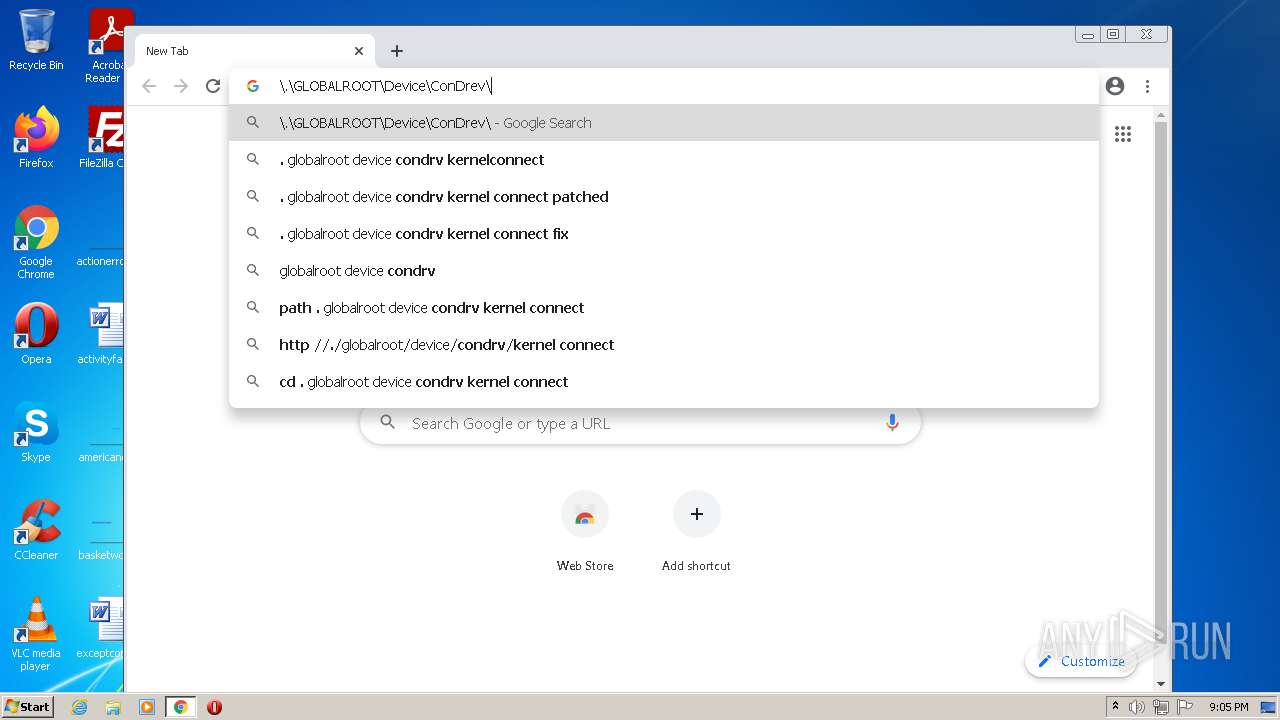Choose suggestion ending in kernelconnect

[664, 160]
